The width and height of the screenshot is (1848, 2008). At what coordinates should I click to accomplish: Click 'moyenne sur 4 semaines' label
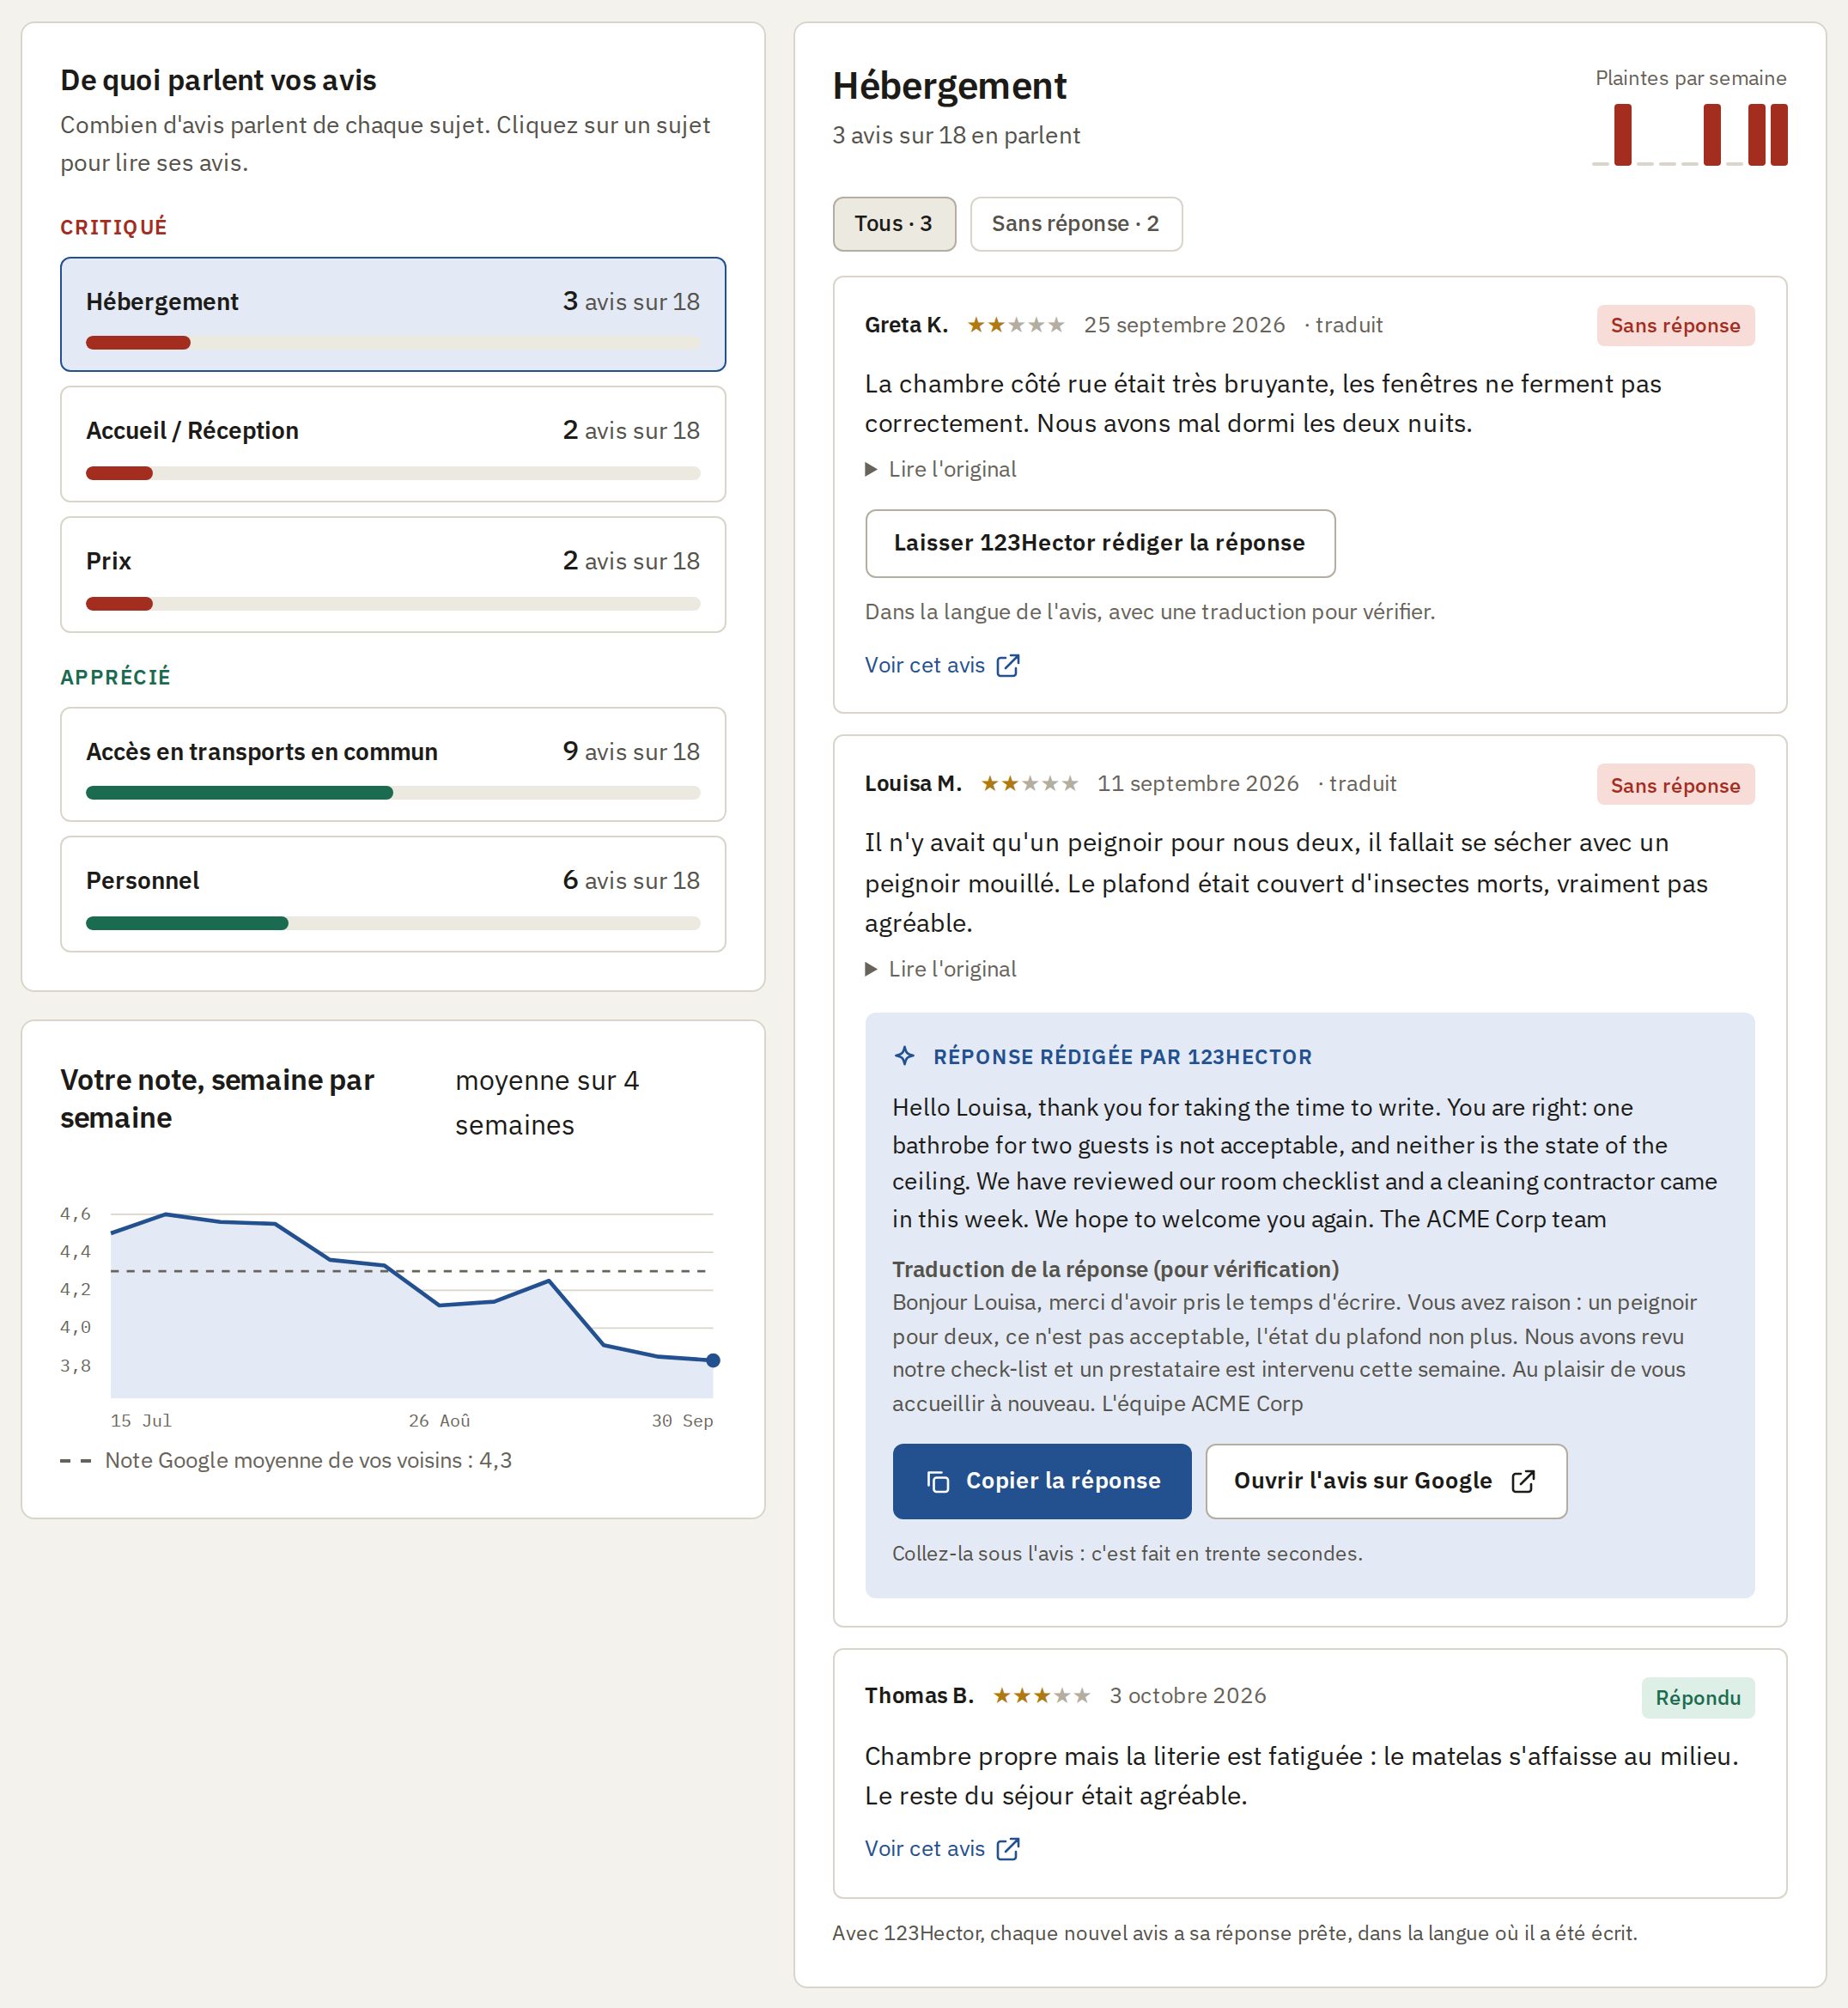(547, 1102)
